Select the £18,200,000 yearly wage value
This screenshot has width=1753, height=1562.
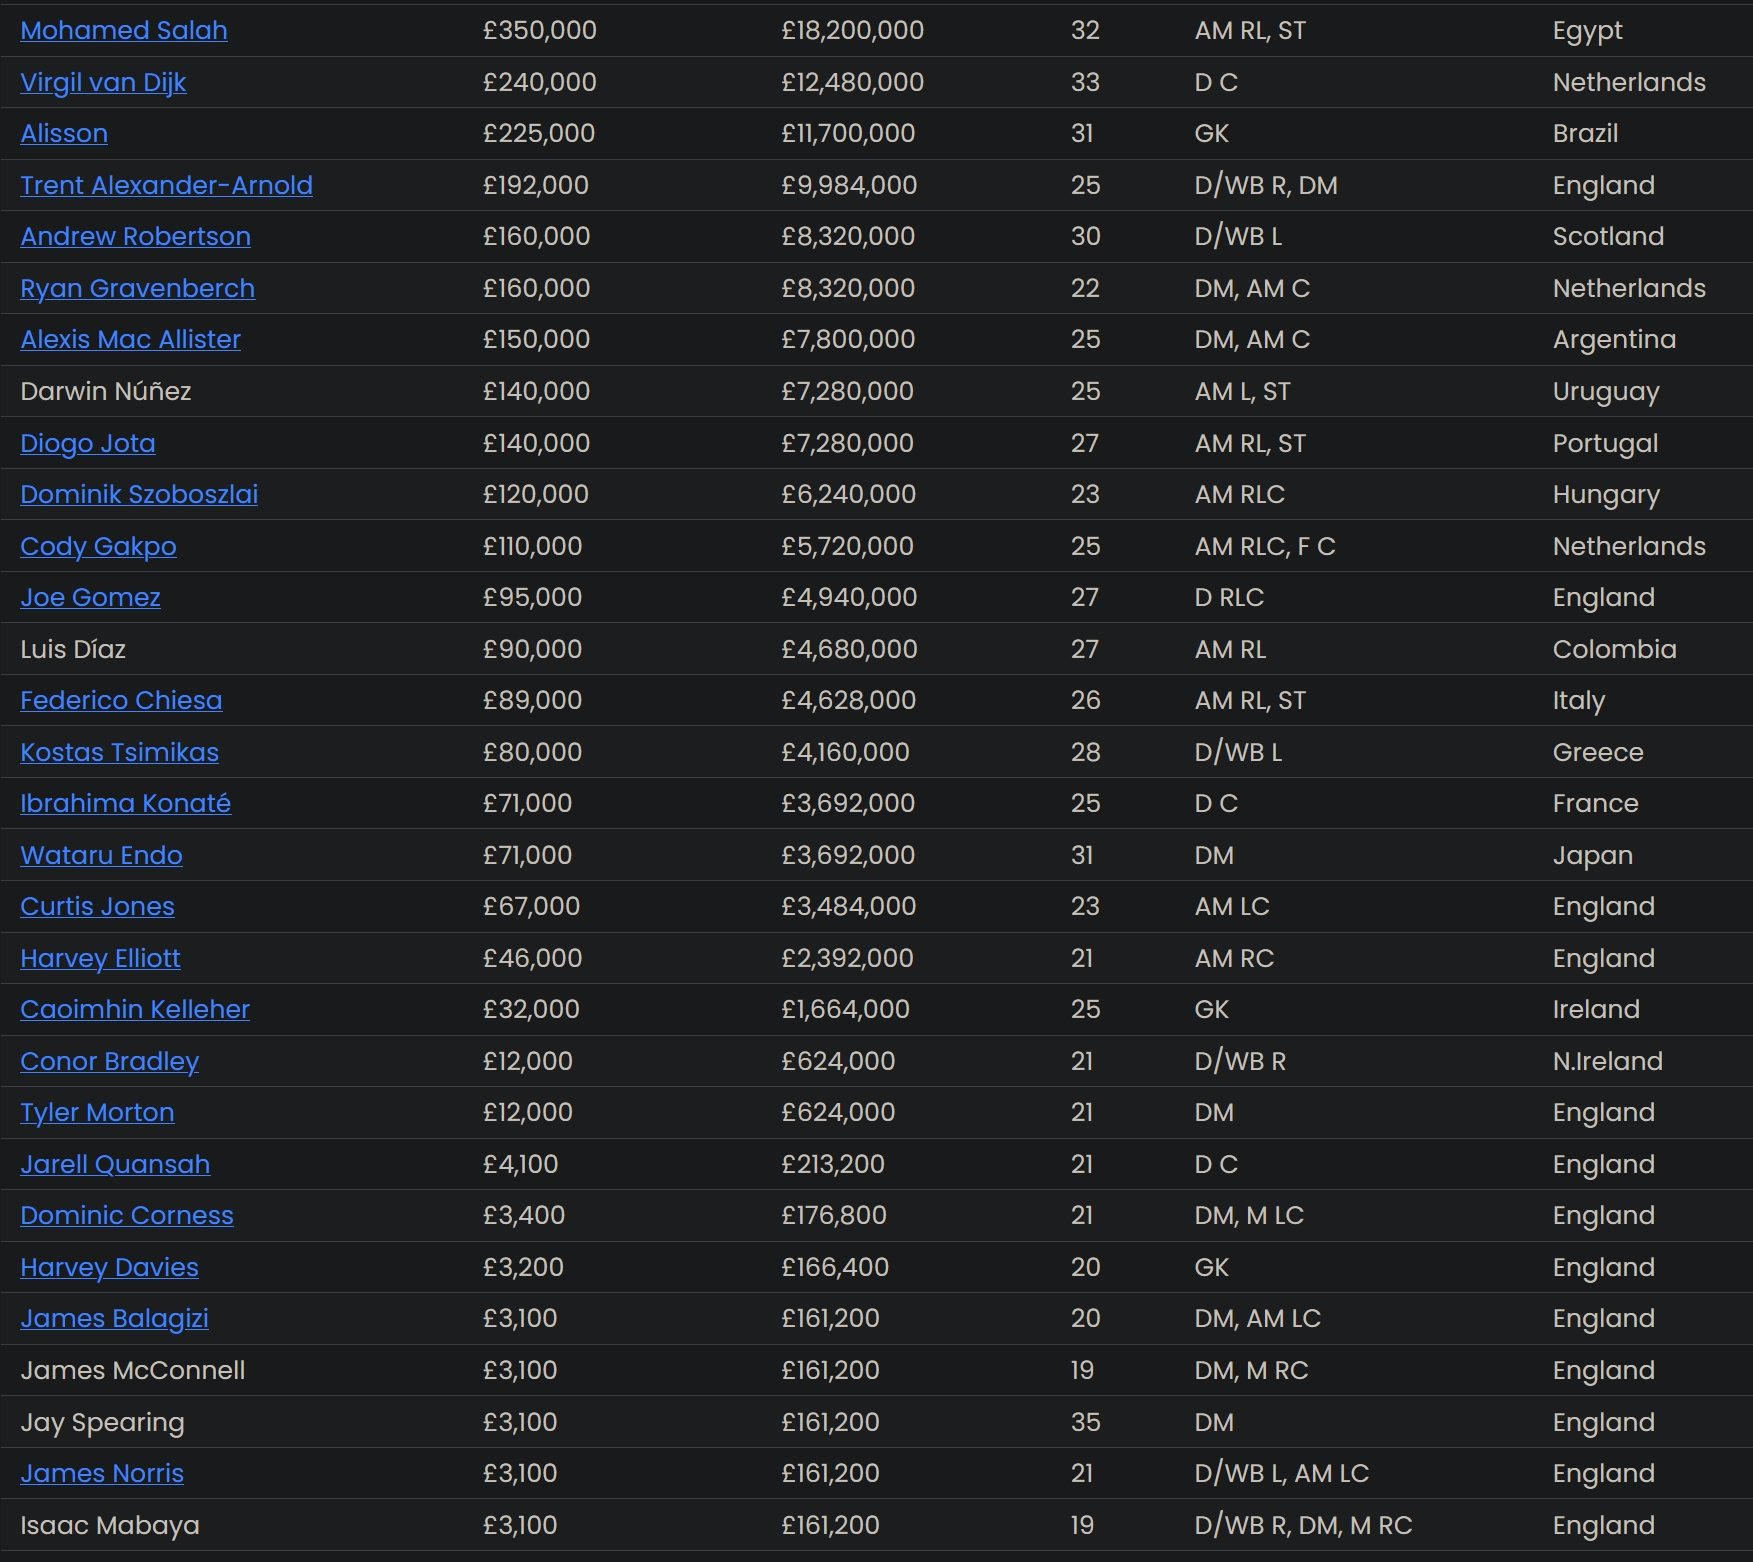point(852,30)
